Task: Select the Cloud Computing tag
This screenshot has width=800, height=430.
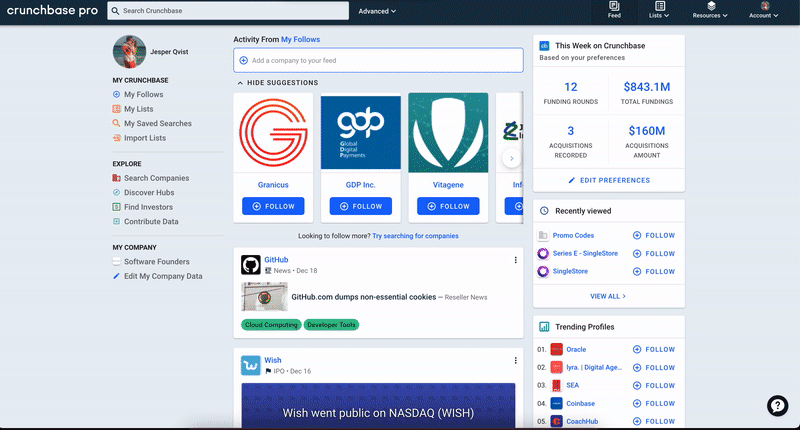Action: [x=271, y=325]
